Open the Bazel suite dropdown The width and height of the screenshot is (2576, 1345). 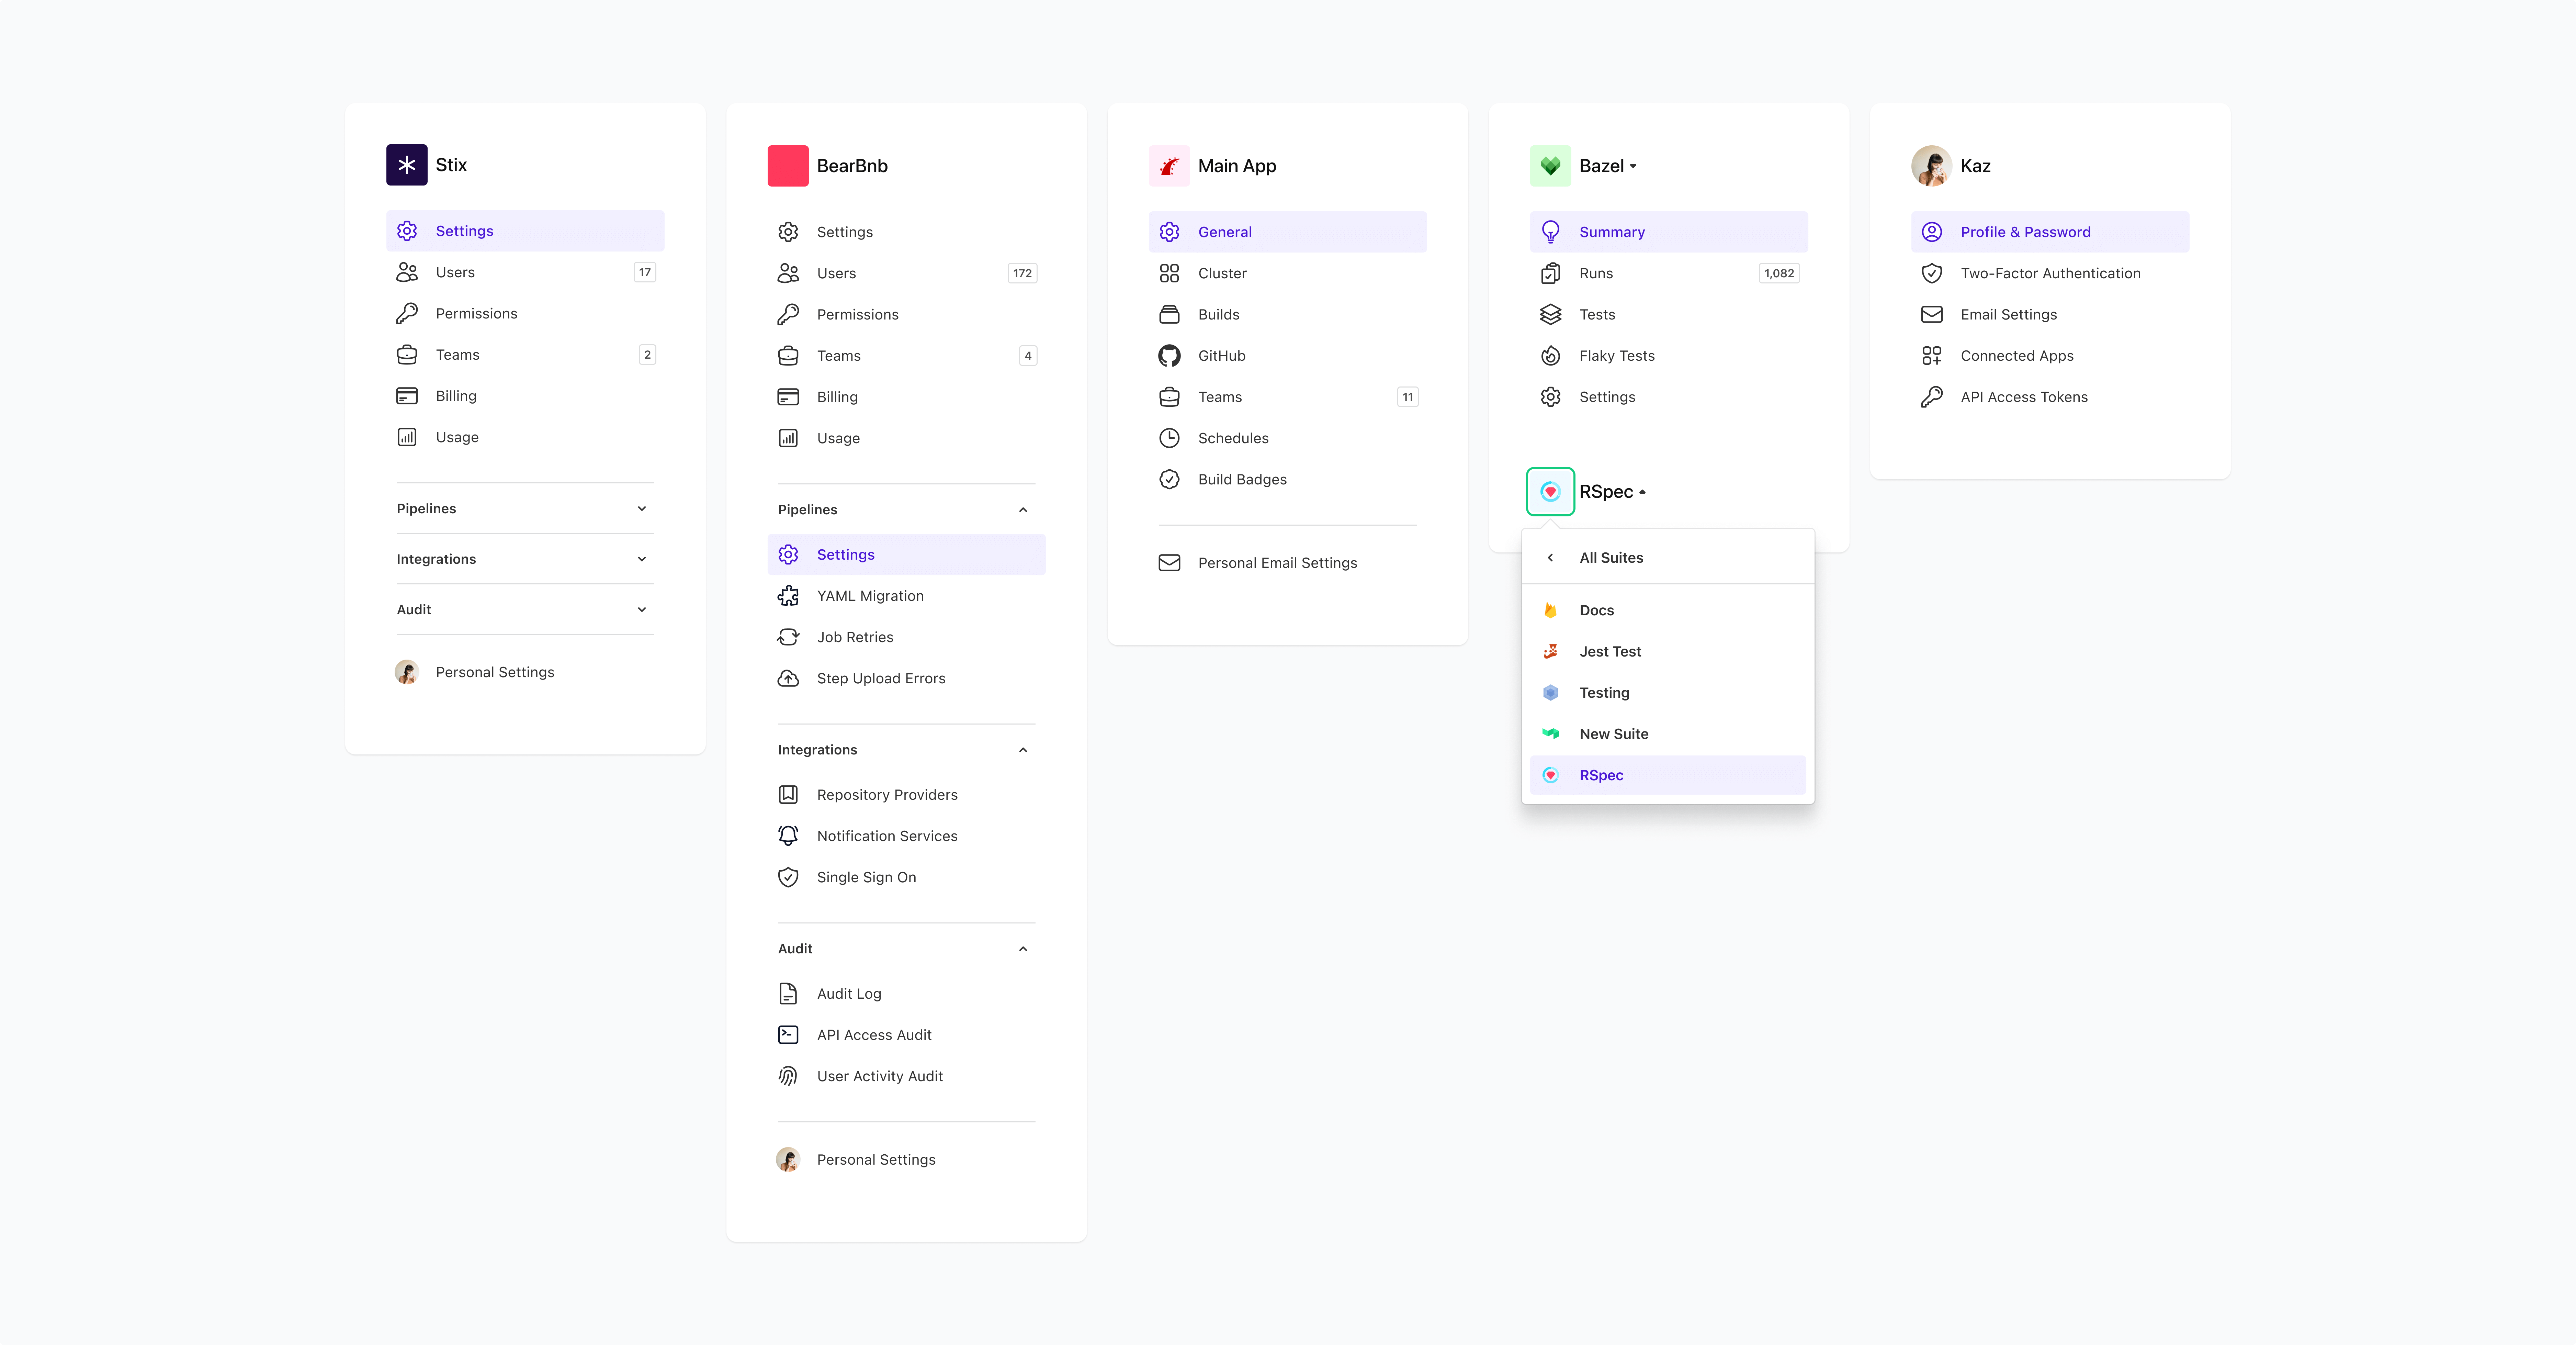click(x=1608, y=166)
